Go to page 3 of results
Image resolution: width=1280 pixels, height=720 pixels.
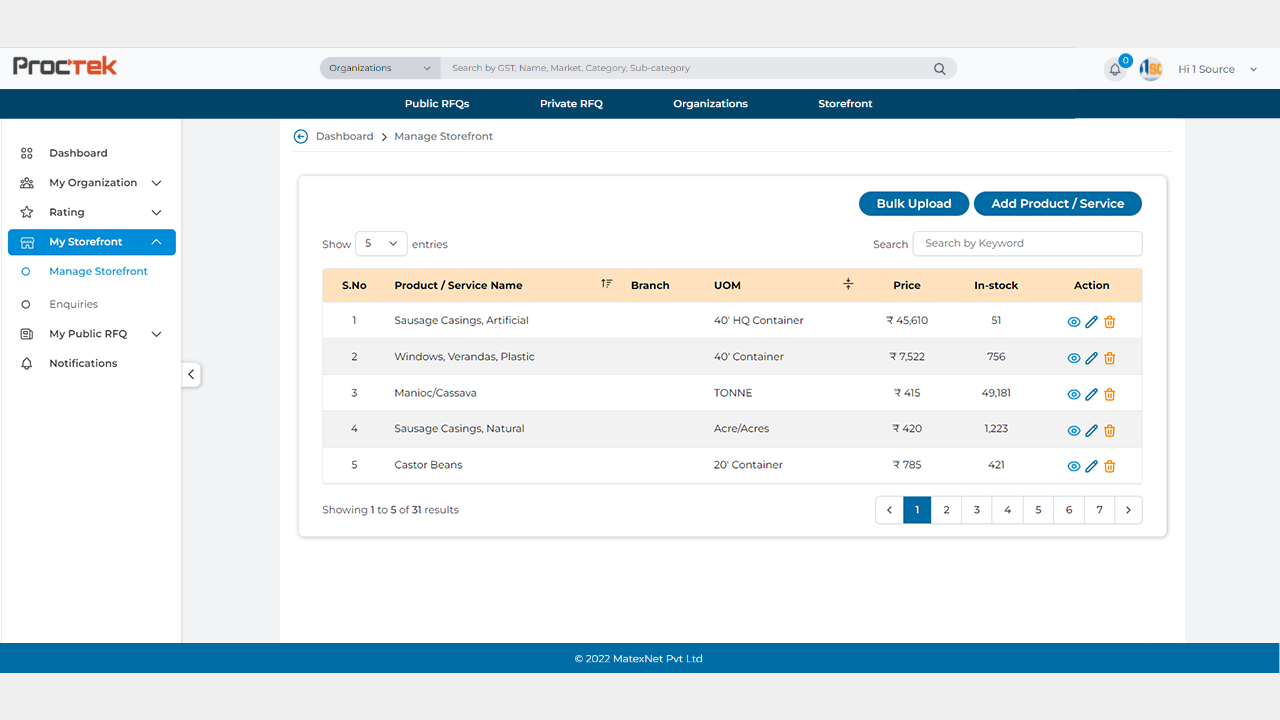click(977, 510)
